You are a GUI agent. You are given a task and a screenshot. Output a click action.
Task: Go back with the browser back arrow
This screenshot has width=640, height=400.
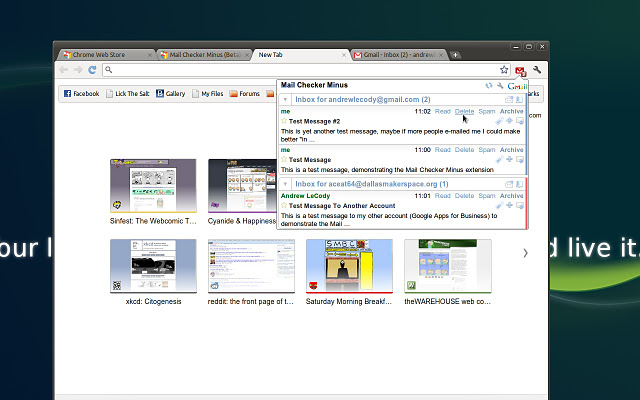click(64, 70)
